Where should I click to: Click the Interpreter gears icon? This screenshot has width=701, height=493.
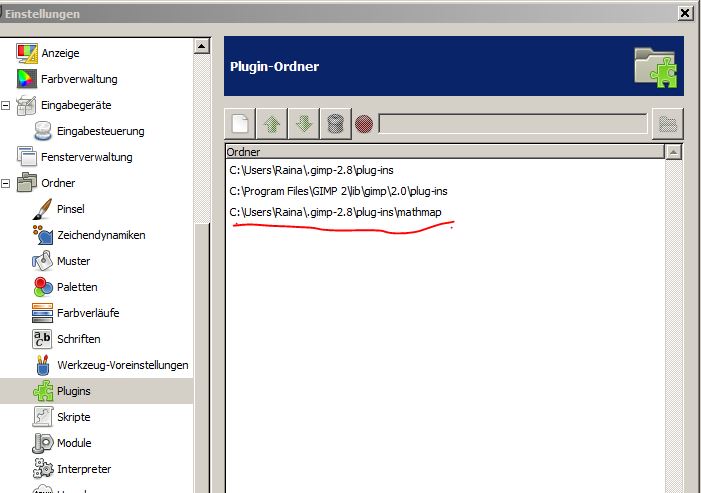pos(43,469)
